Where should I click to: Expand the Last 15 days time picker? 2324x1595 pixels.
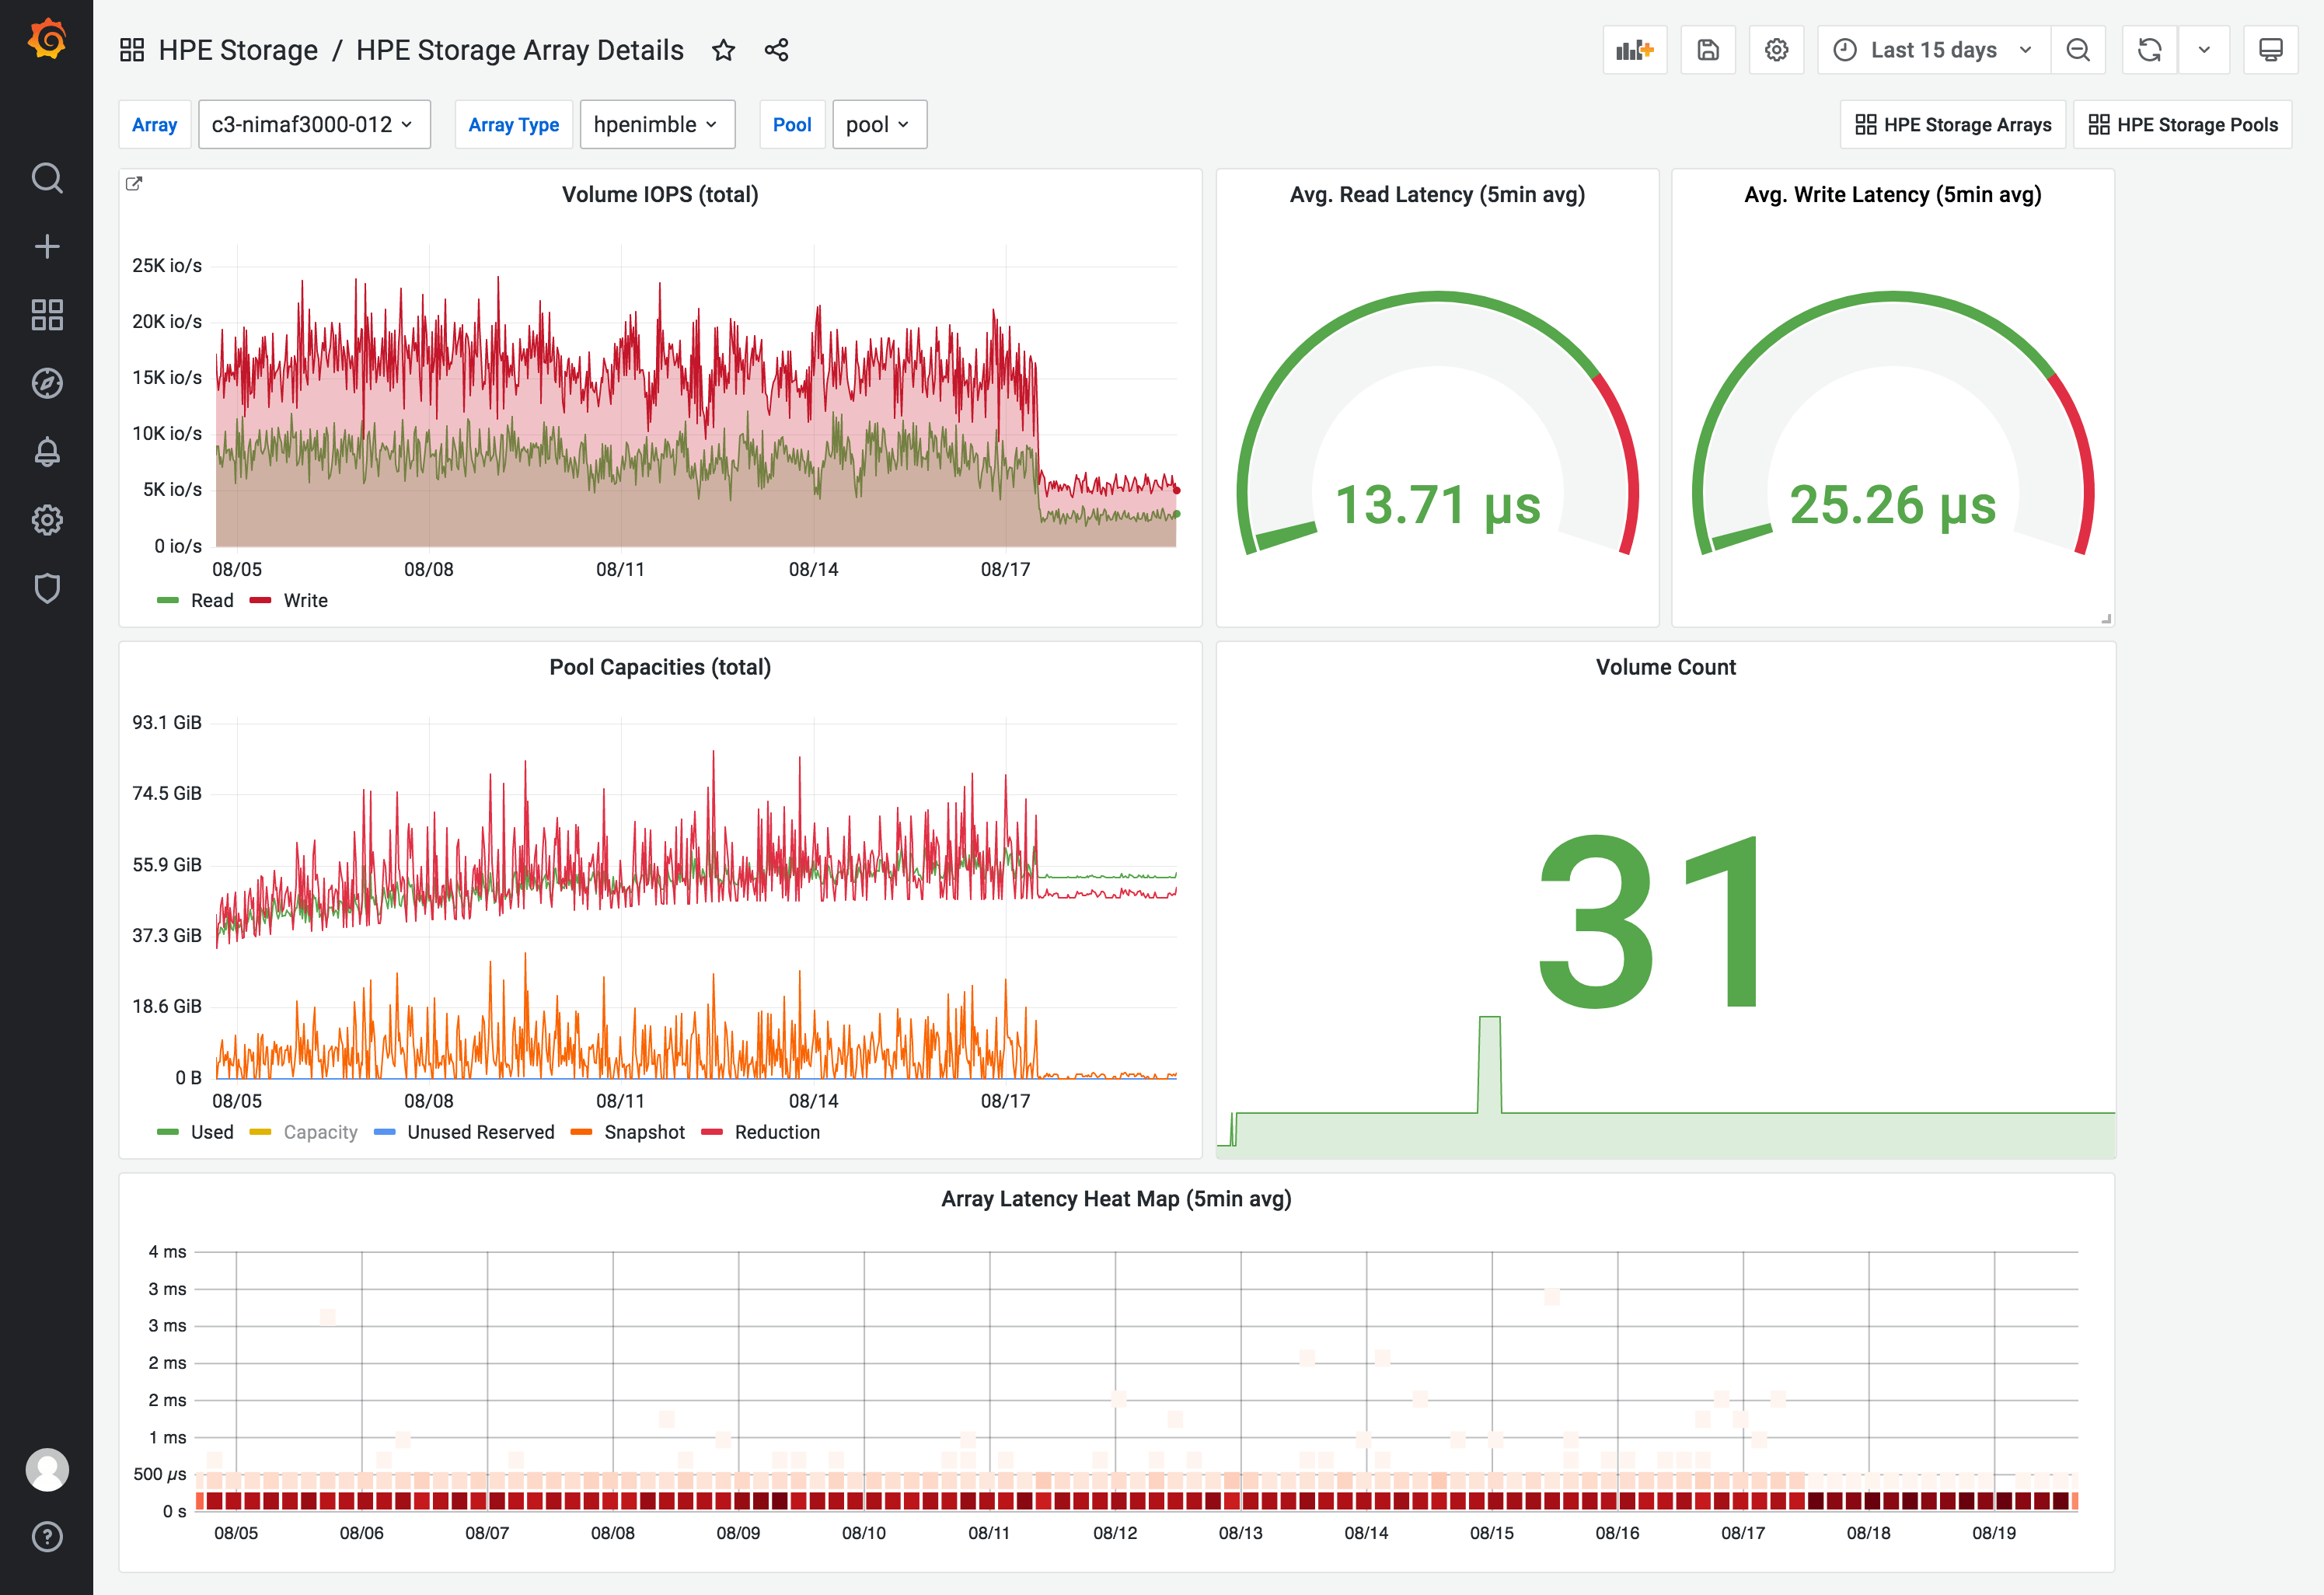pos(1933,50)
